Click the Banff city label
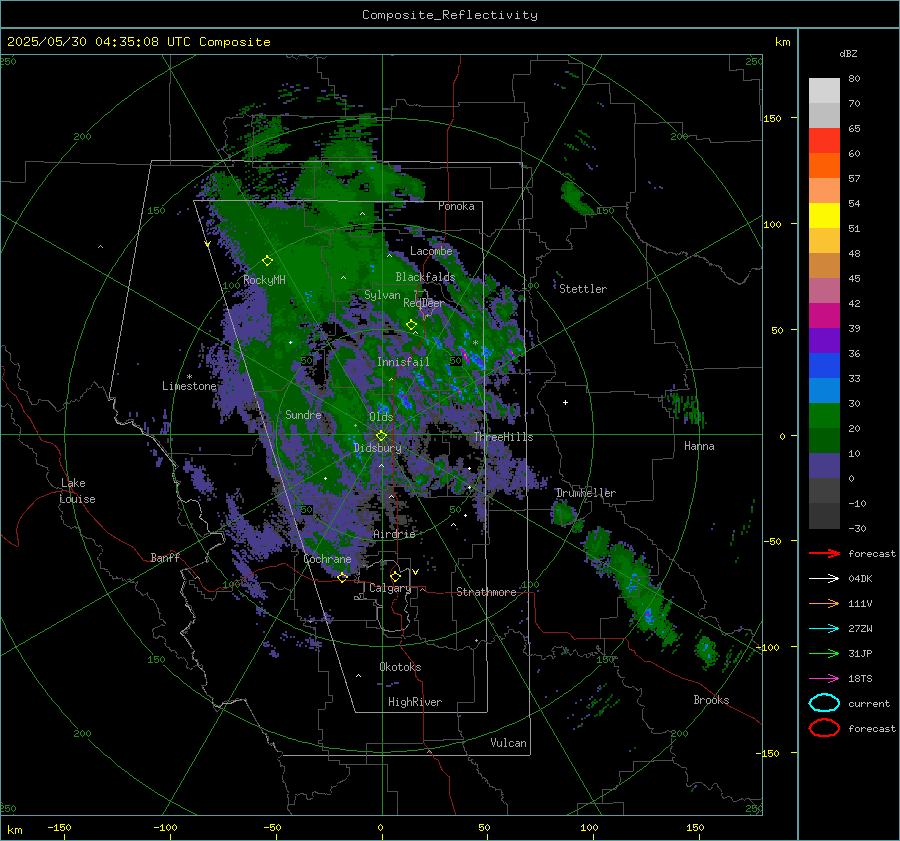Screen dimensions: 900x841 click(165, 557)
